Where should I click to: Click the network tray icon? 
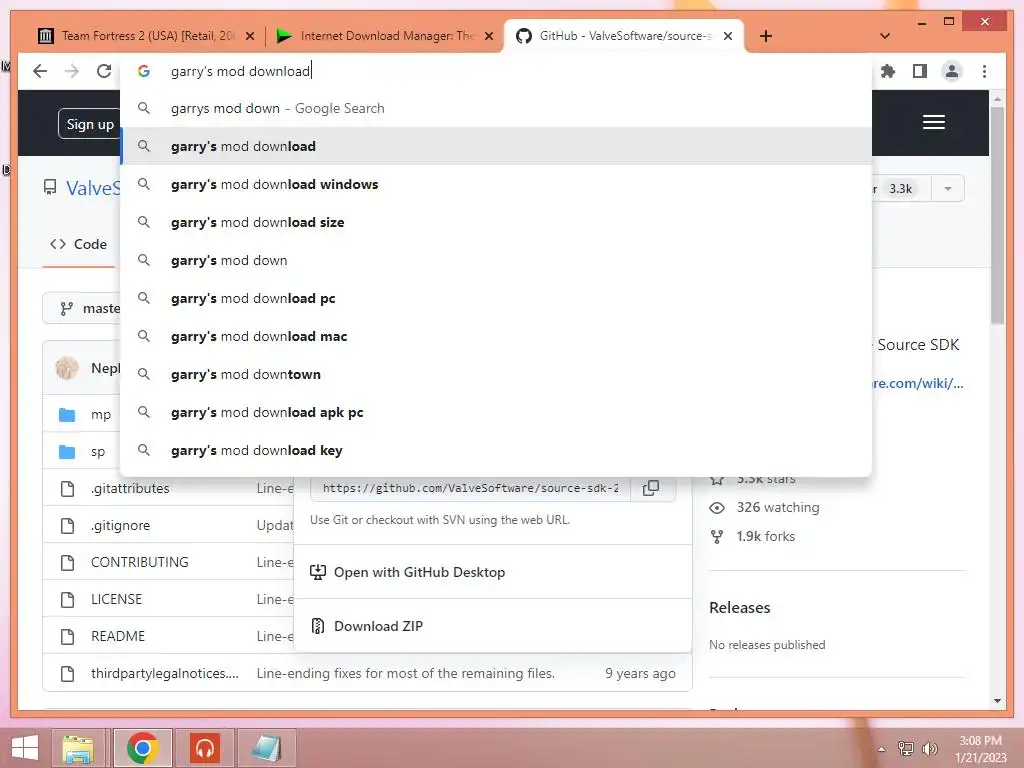pyautogui.click(x=906, y=748)
